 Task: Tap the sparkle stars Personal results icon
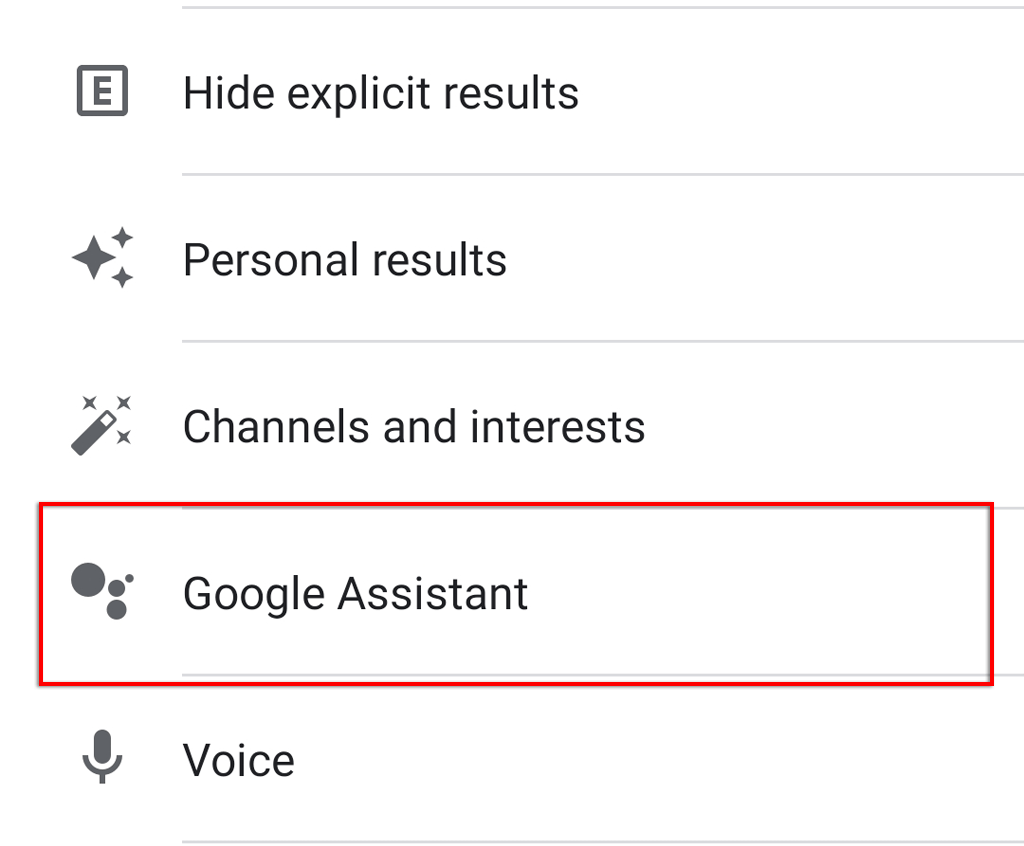pyautogui.click(x=103, y=257)
